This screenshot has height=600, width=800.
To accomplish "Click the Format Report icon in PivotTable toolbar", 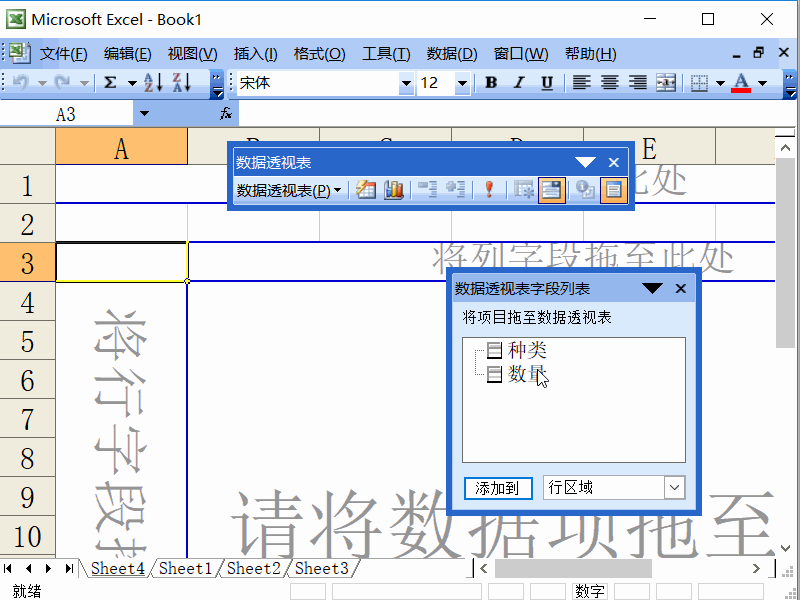I will (366, 190).
